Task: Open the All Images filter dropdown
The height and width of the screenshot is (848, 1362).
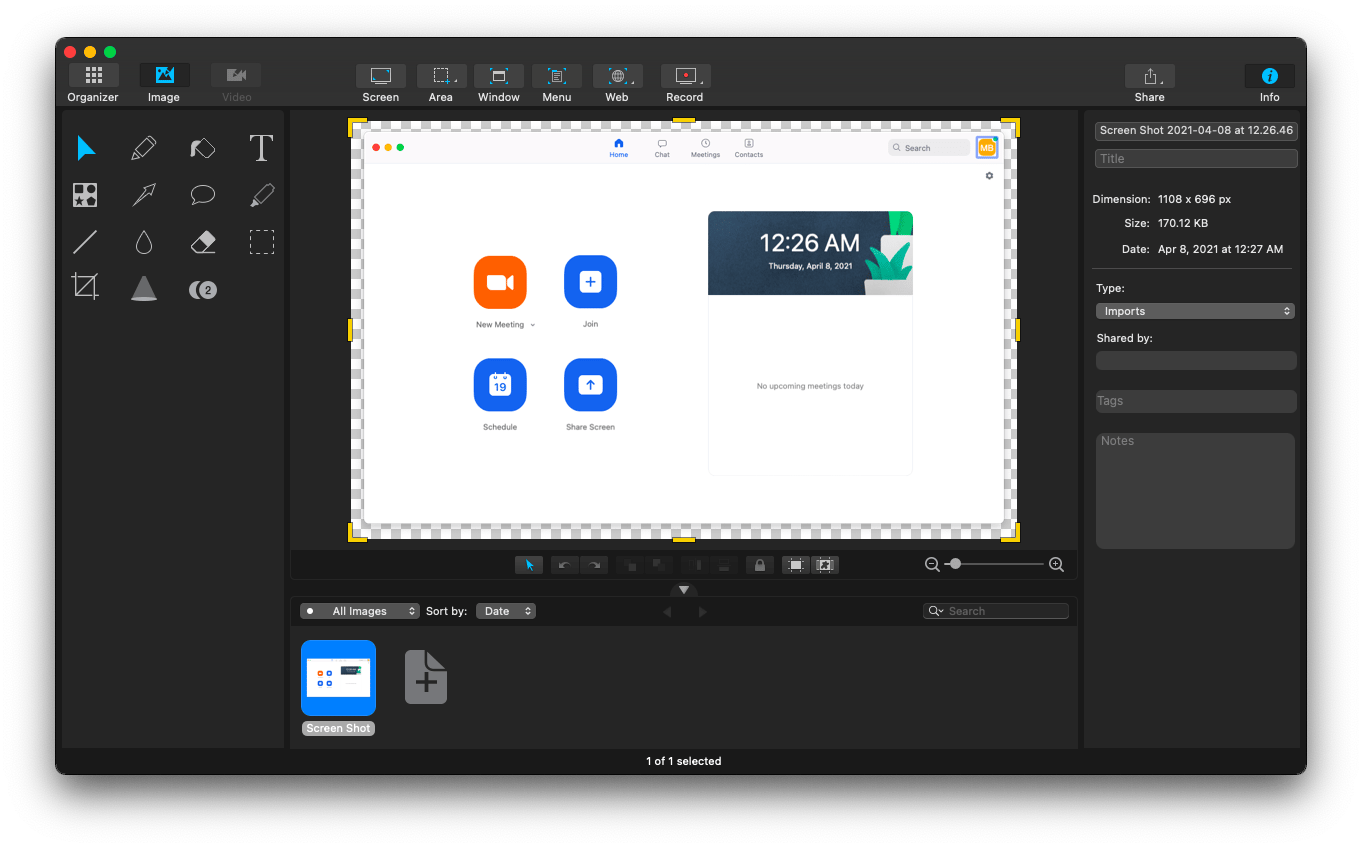Action: point(360,611)
